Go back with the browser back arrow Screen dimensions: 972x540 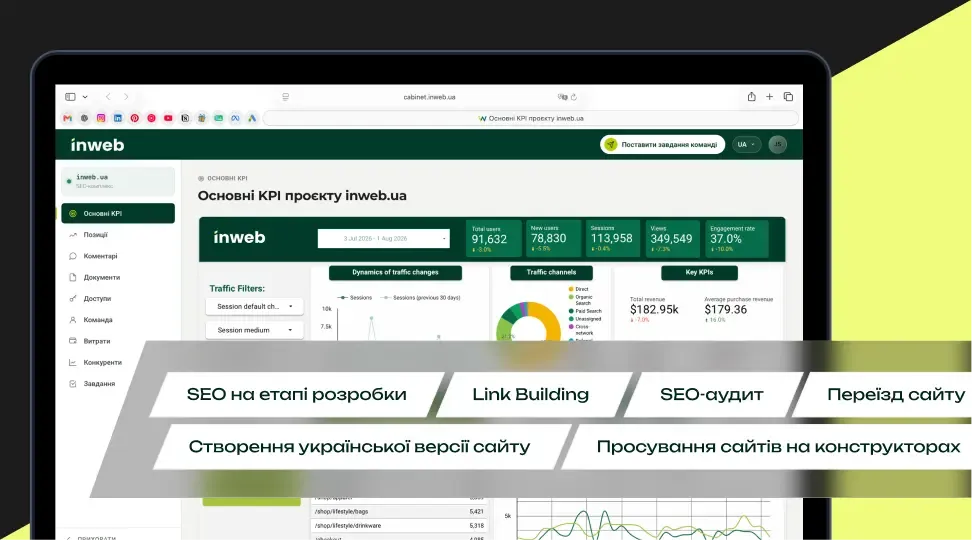(x=108, y=97)
